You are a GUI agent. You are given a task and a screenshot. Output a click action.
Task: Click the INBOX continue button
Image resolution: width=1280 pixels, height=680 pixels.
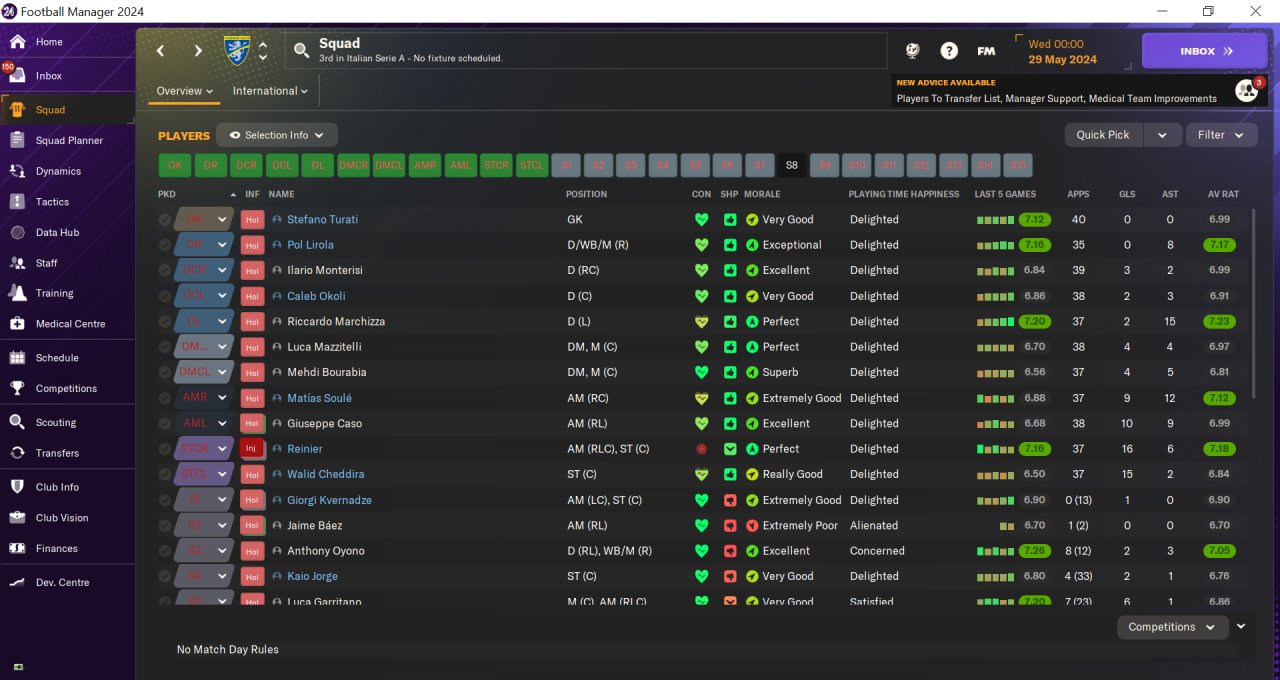pos(1204,51)
